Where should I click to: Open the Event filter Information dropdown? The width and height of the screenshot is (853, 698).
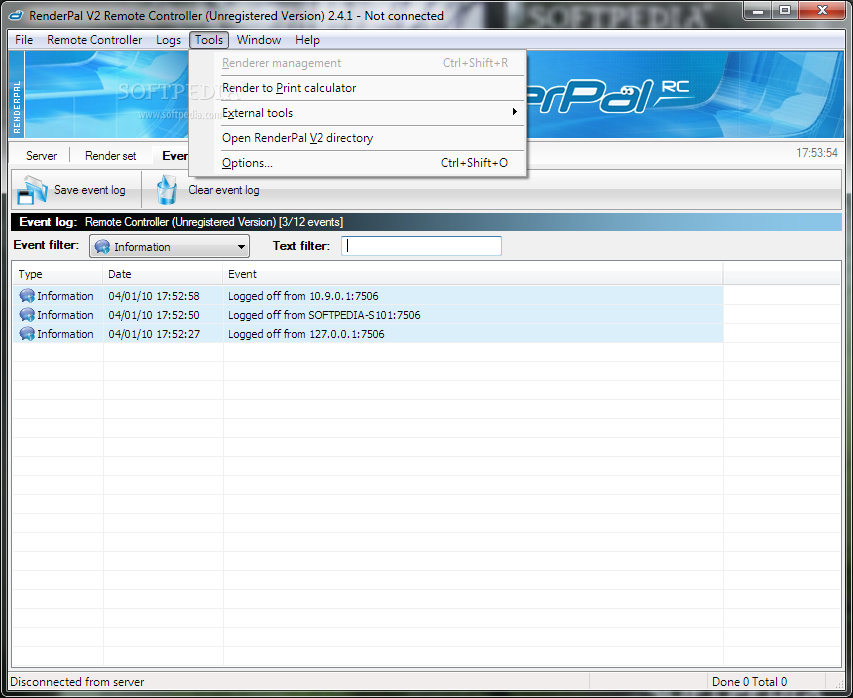point(169,246)
